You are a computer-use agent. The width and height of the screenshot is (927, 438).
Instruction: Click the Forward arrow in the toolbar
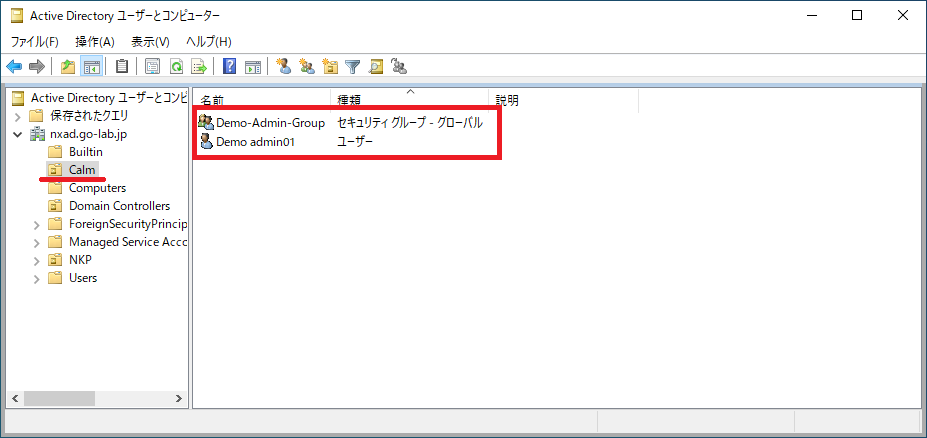click(x=37, y=67)
